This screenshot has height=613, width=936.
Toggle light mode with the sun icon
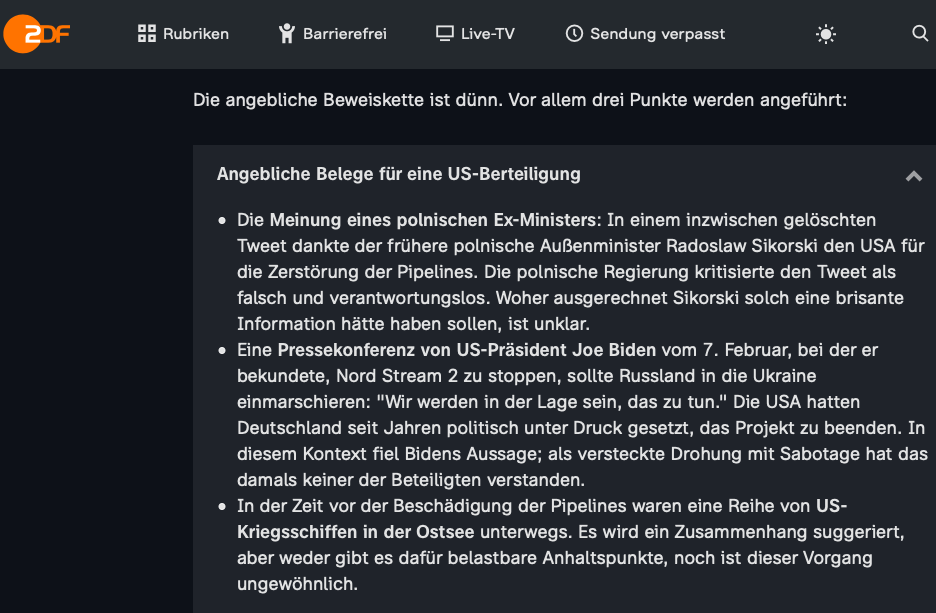[826, 34]
